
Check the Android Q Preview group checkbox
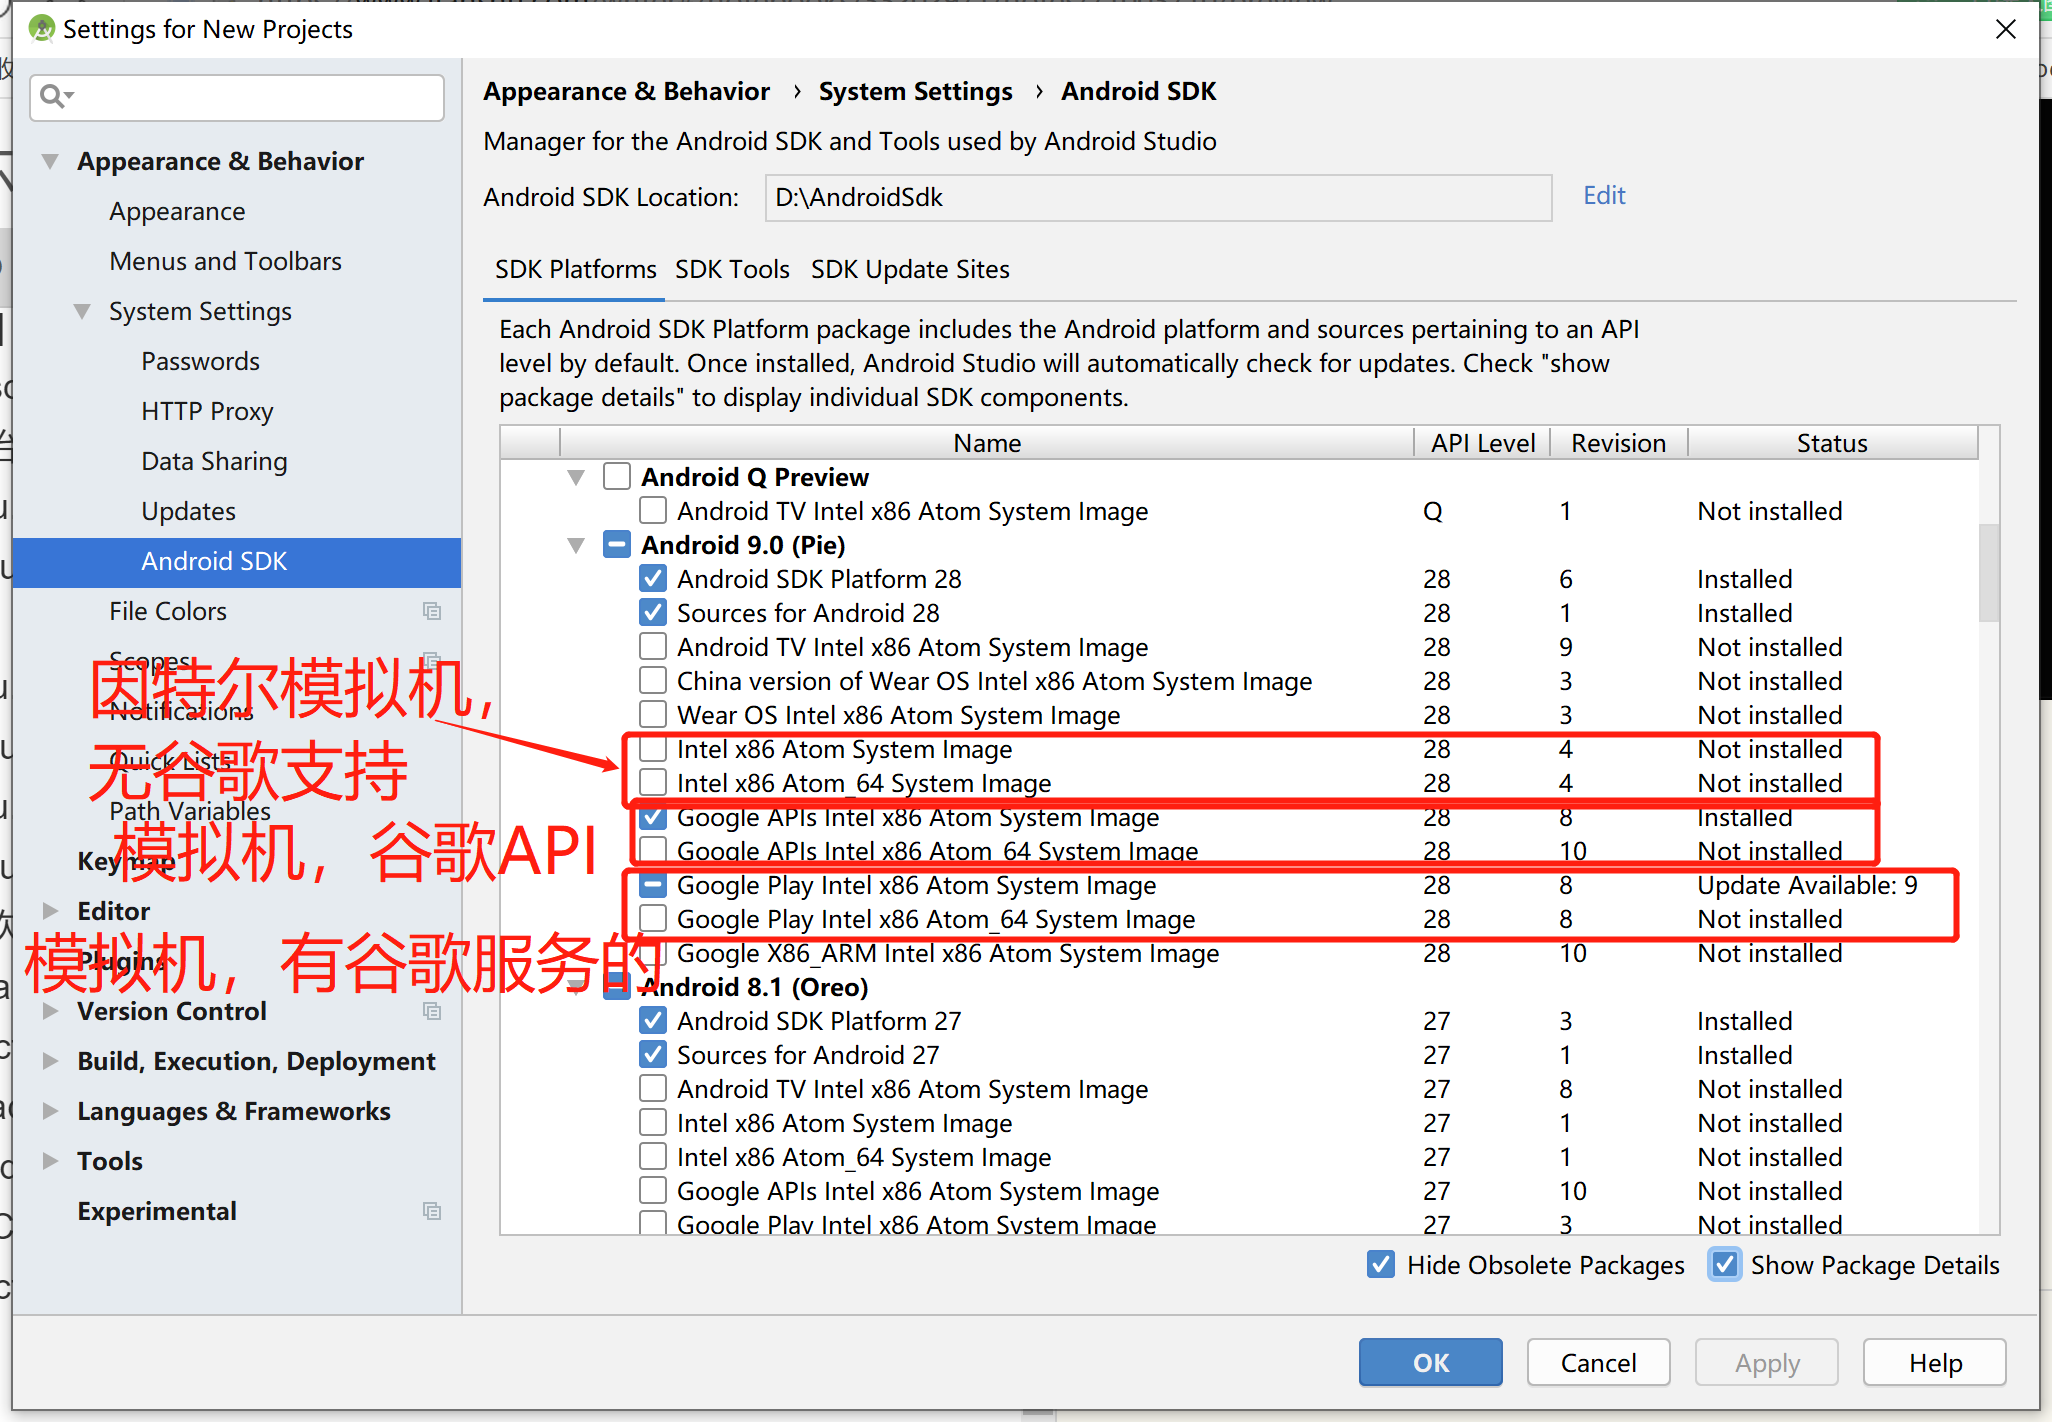(617, 477)
